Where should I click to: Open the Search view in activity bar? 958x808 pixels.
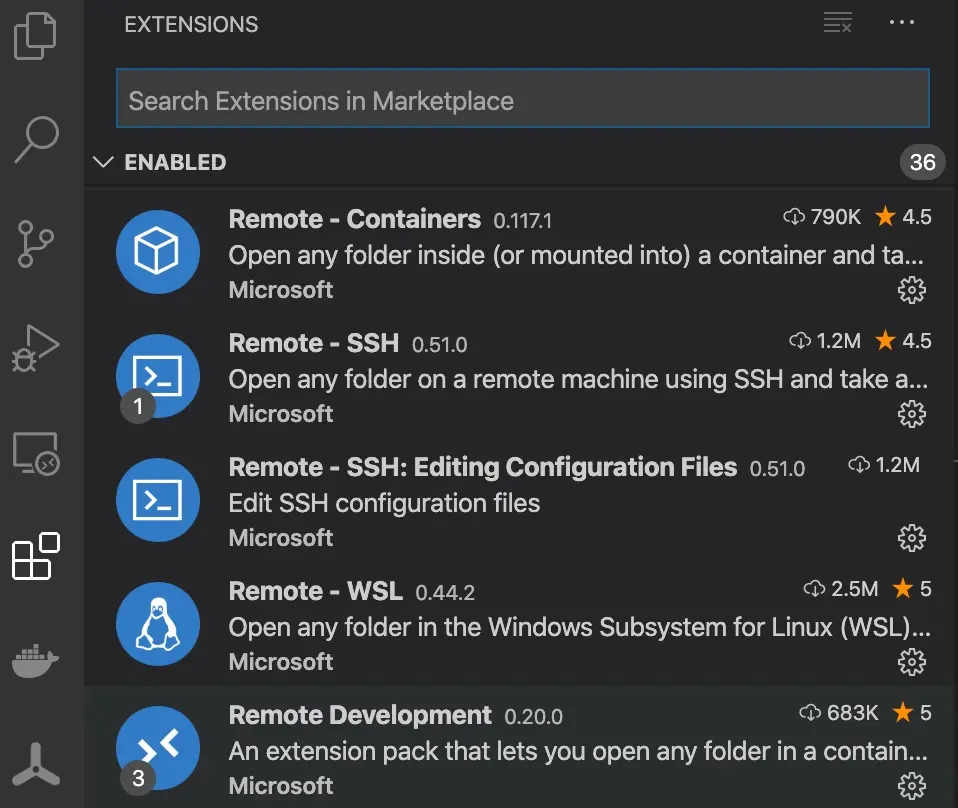pos(37,139)
